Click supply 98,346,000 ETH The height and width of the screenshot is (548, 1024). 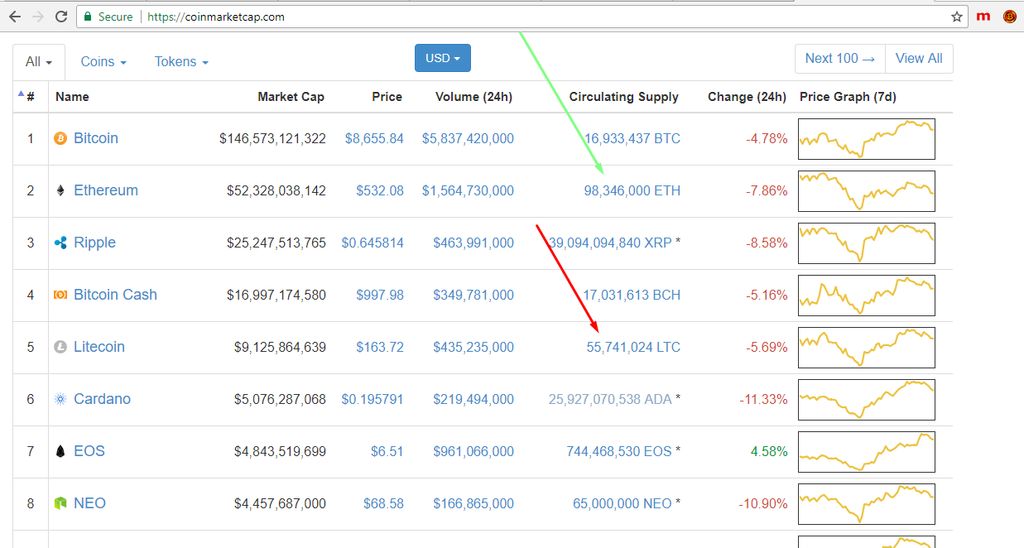click(632, 191)
